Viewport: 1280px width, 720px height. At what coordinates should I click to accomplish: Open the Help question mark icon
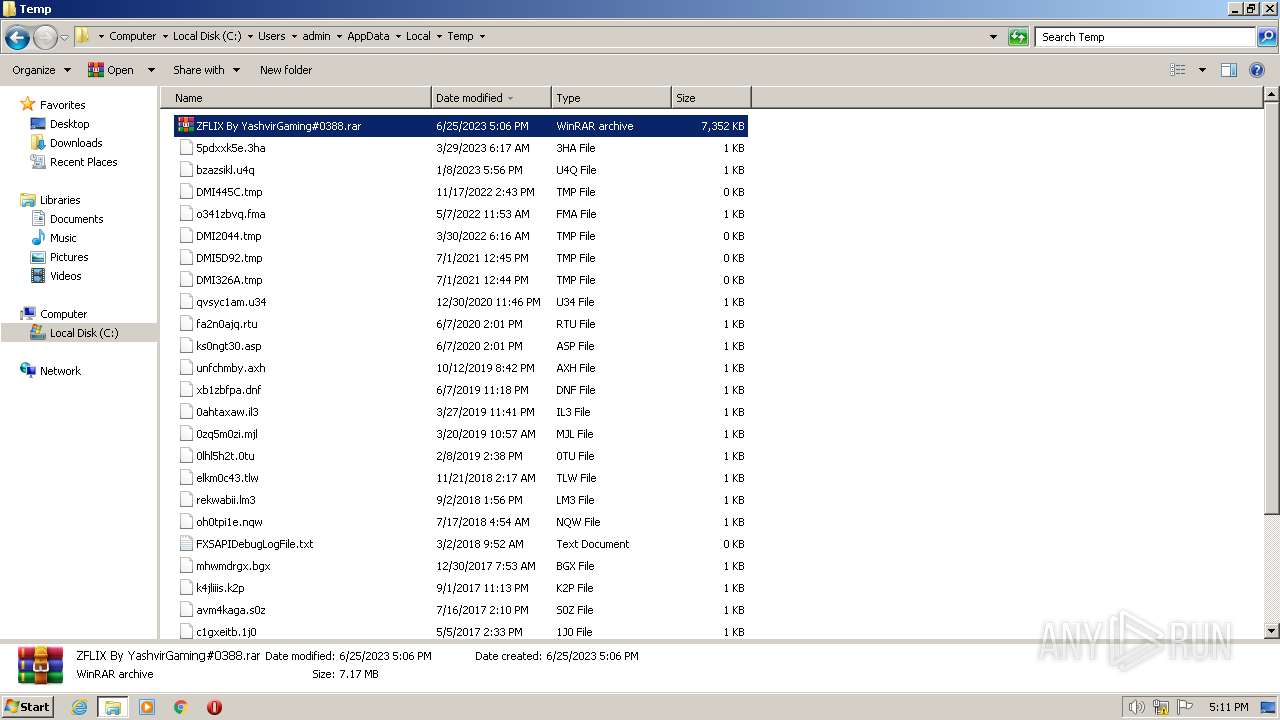1258,70
